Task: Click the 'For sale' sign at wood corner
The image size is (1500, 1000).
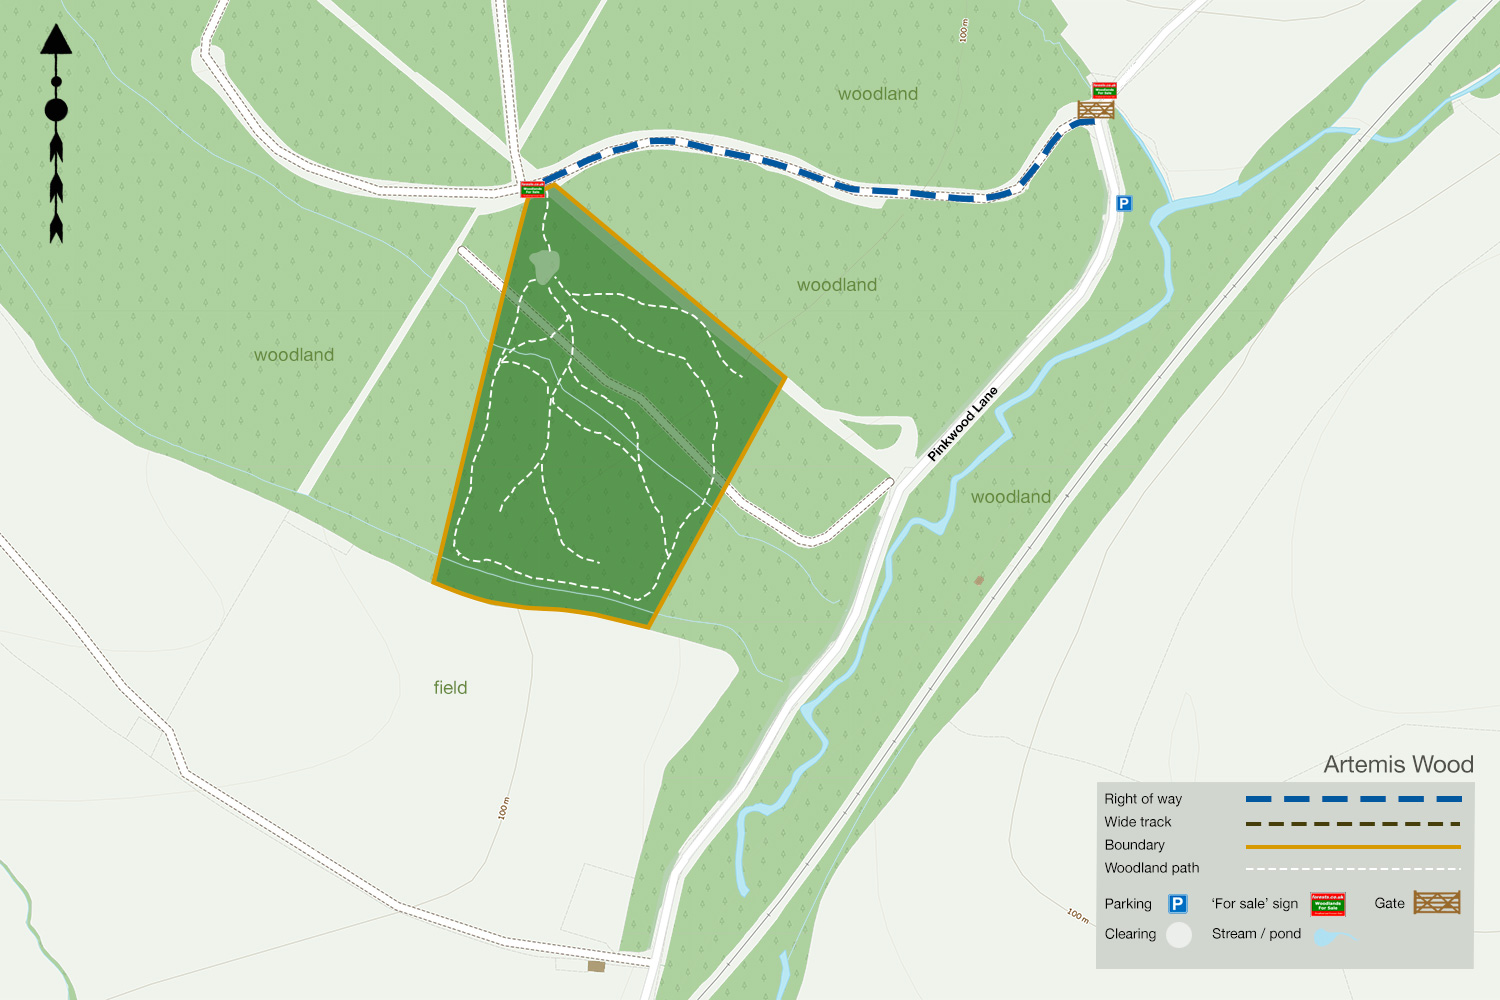Action: click(x=533, y=188)
